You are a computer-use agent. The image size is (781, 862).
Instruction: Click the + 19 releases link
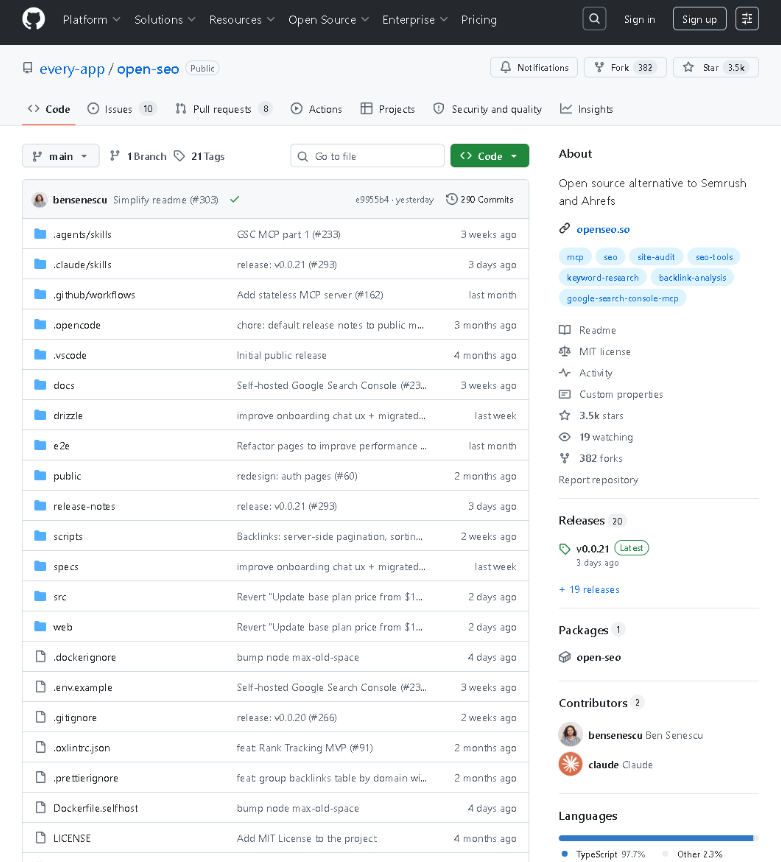tap(589, 590)
